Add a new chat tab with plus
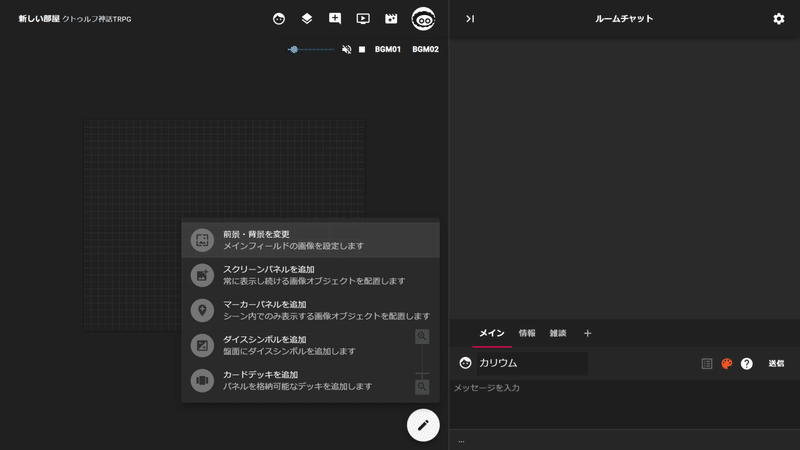This screenshot has height=450, width=800. click(587, 333)
